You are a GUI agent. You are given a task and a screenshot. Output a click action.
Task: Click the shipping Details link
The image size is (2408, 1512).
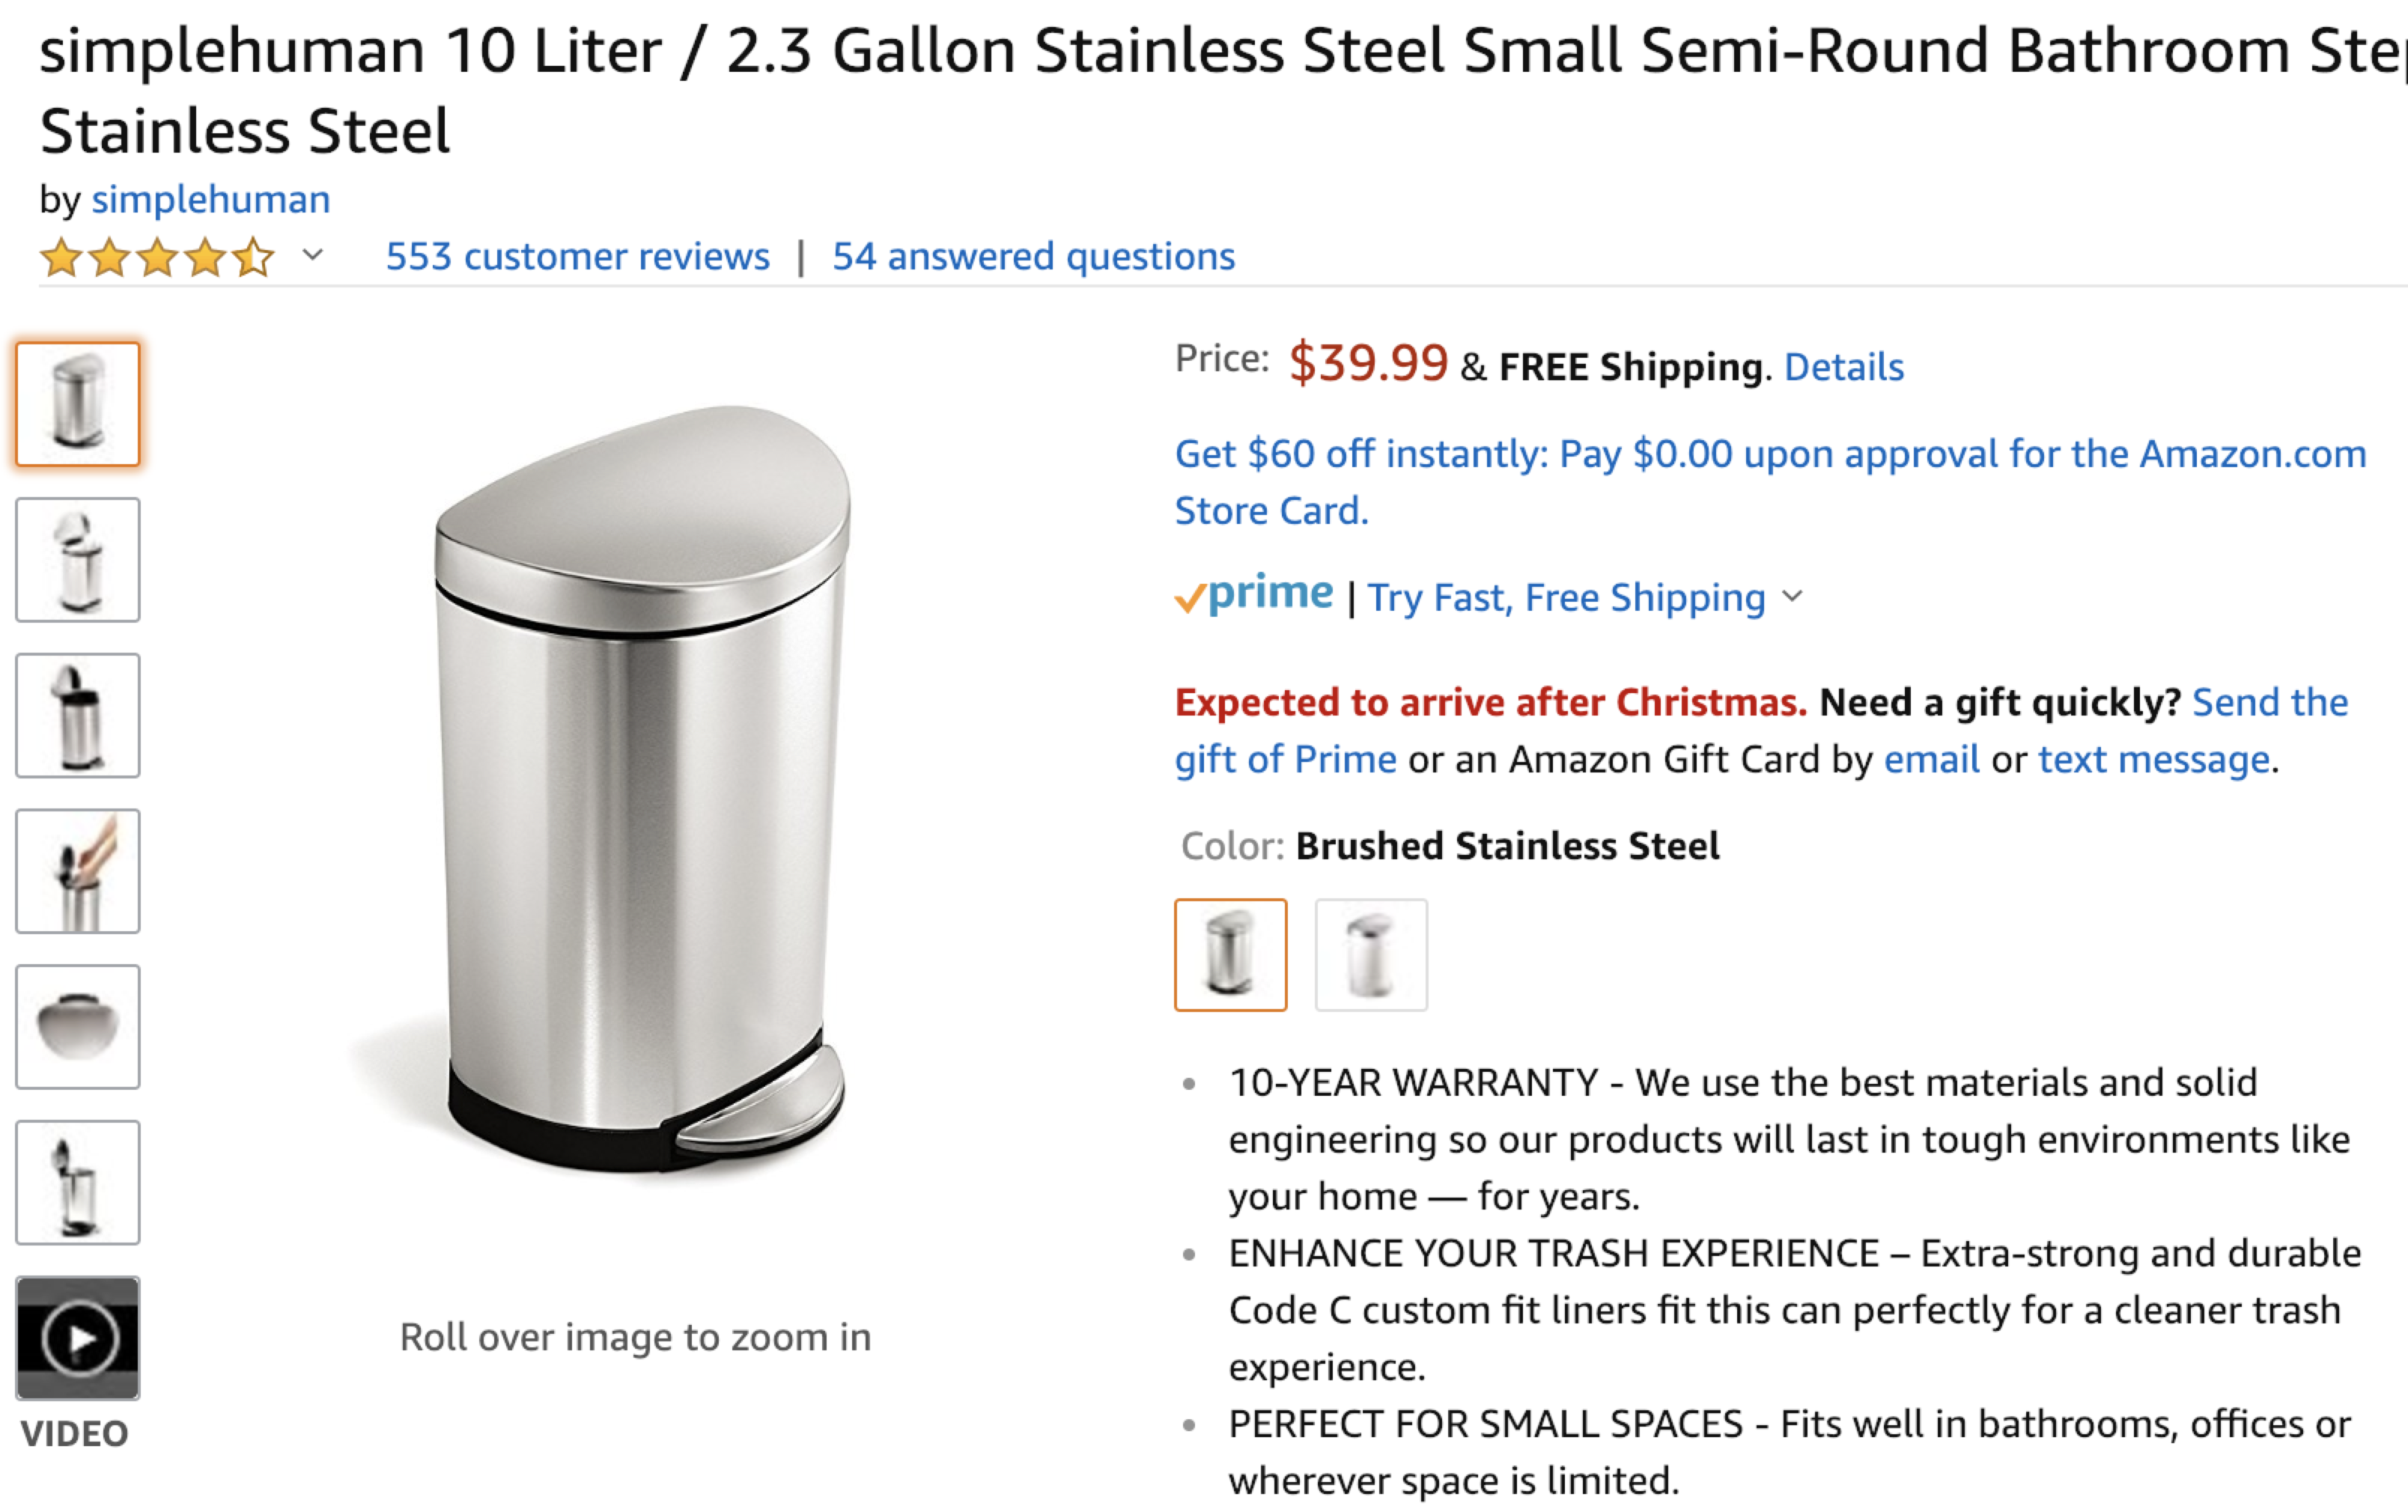(1844, 367)
